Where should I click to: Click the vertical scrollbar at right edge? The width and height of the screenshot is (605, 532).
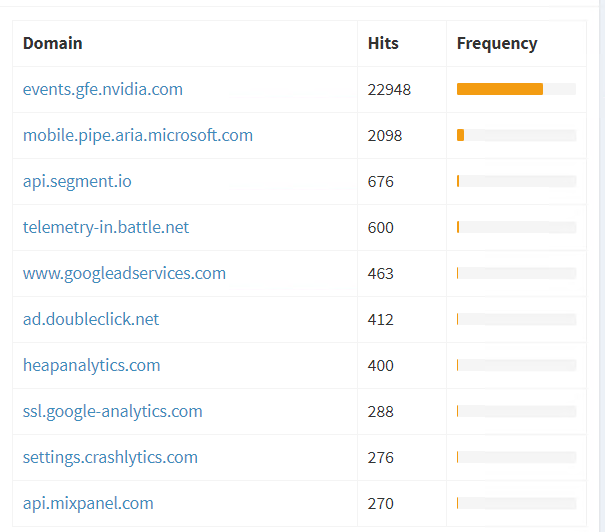pyautogui.click(x=602, y=266)
